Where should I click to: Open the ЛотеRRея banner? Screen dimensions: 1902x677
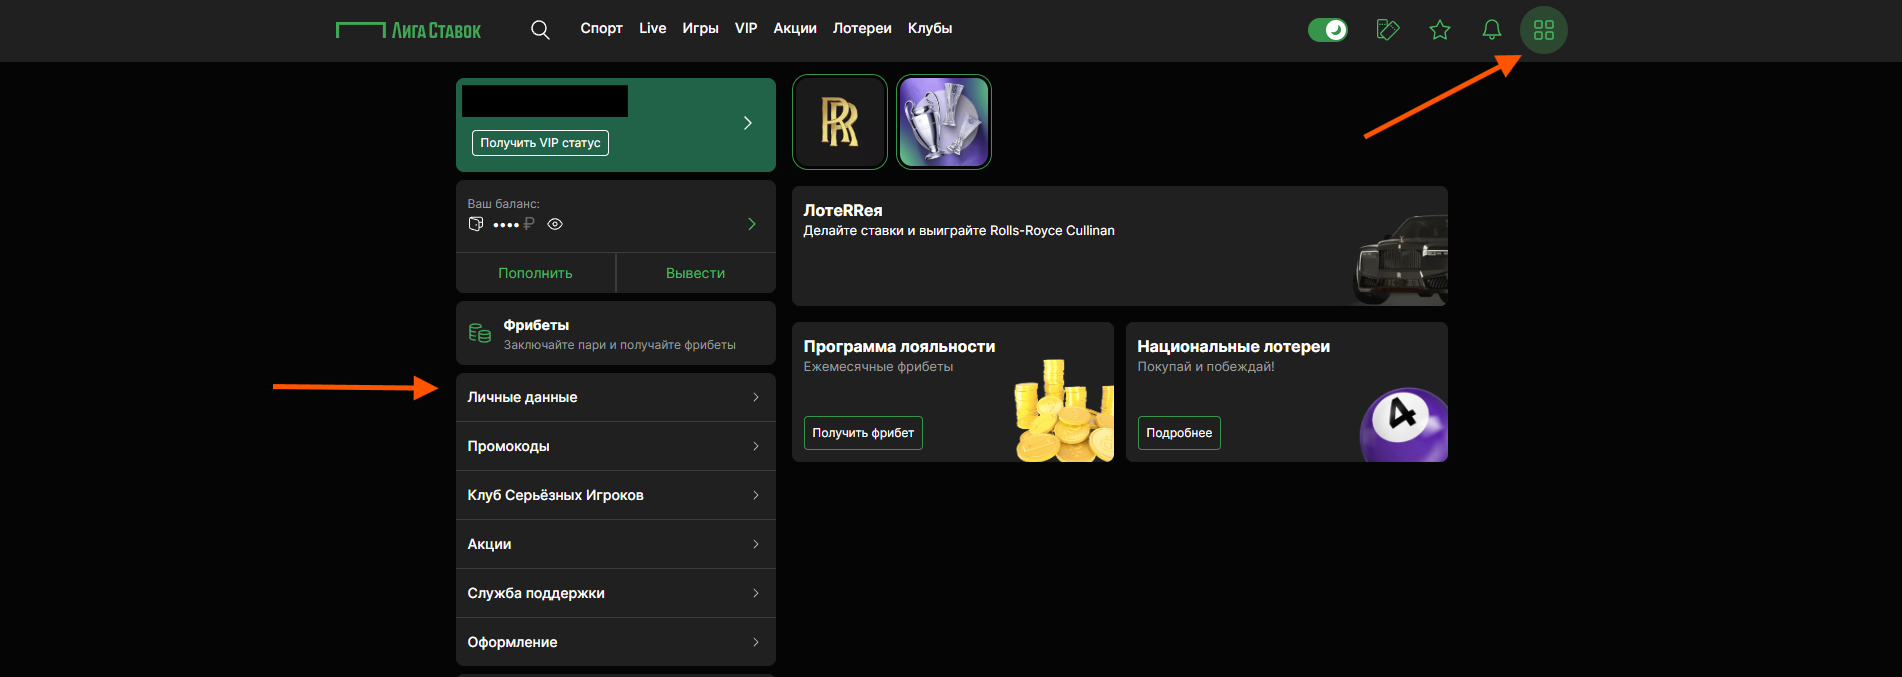pos(1119,246)
